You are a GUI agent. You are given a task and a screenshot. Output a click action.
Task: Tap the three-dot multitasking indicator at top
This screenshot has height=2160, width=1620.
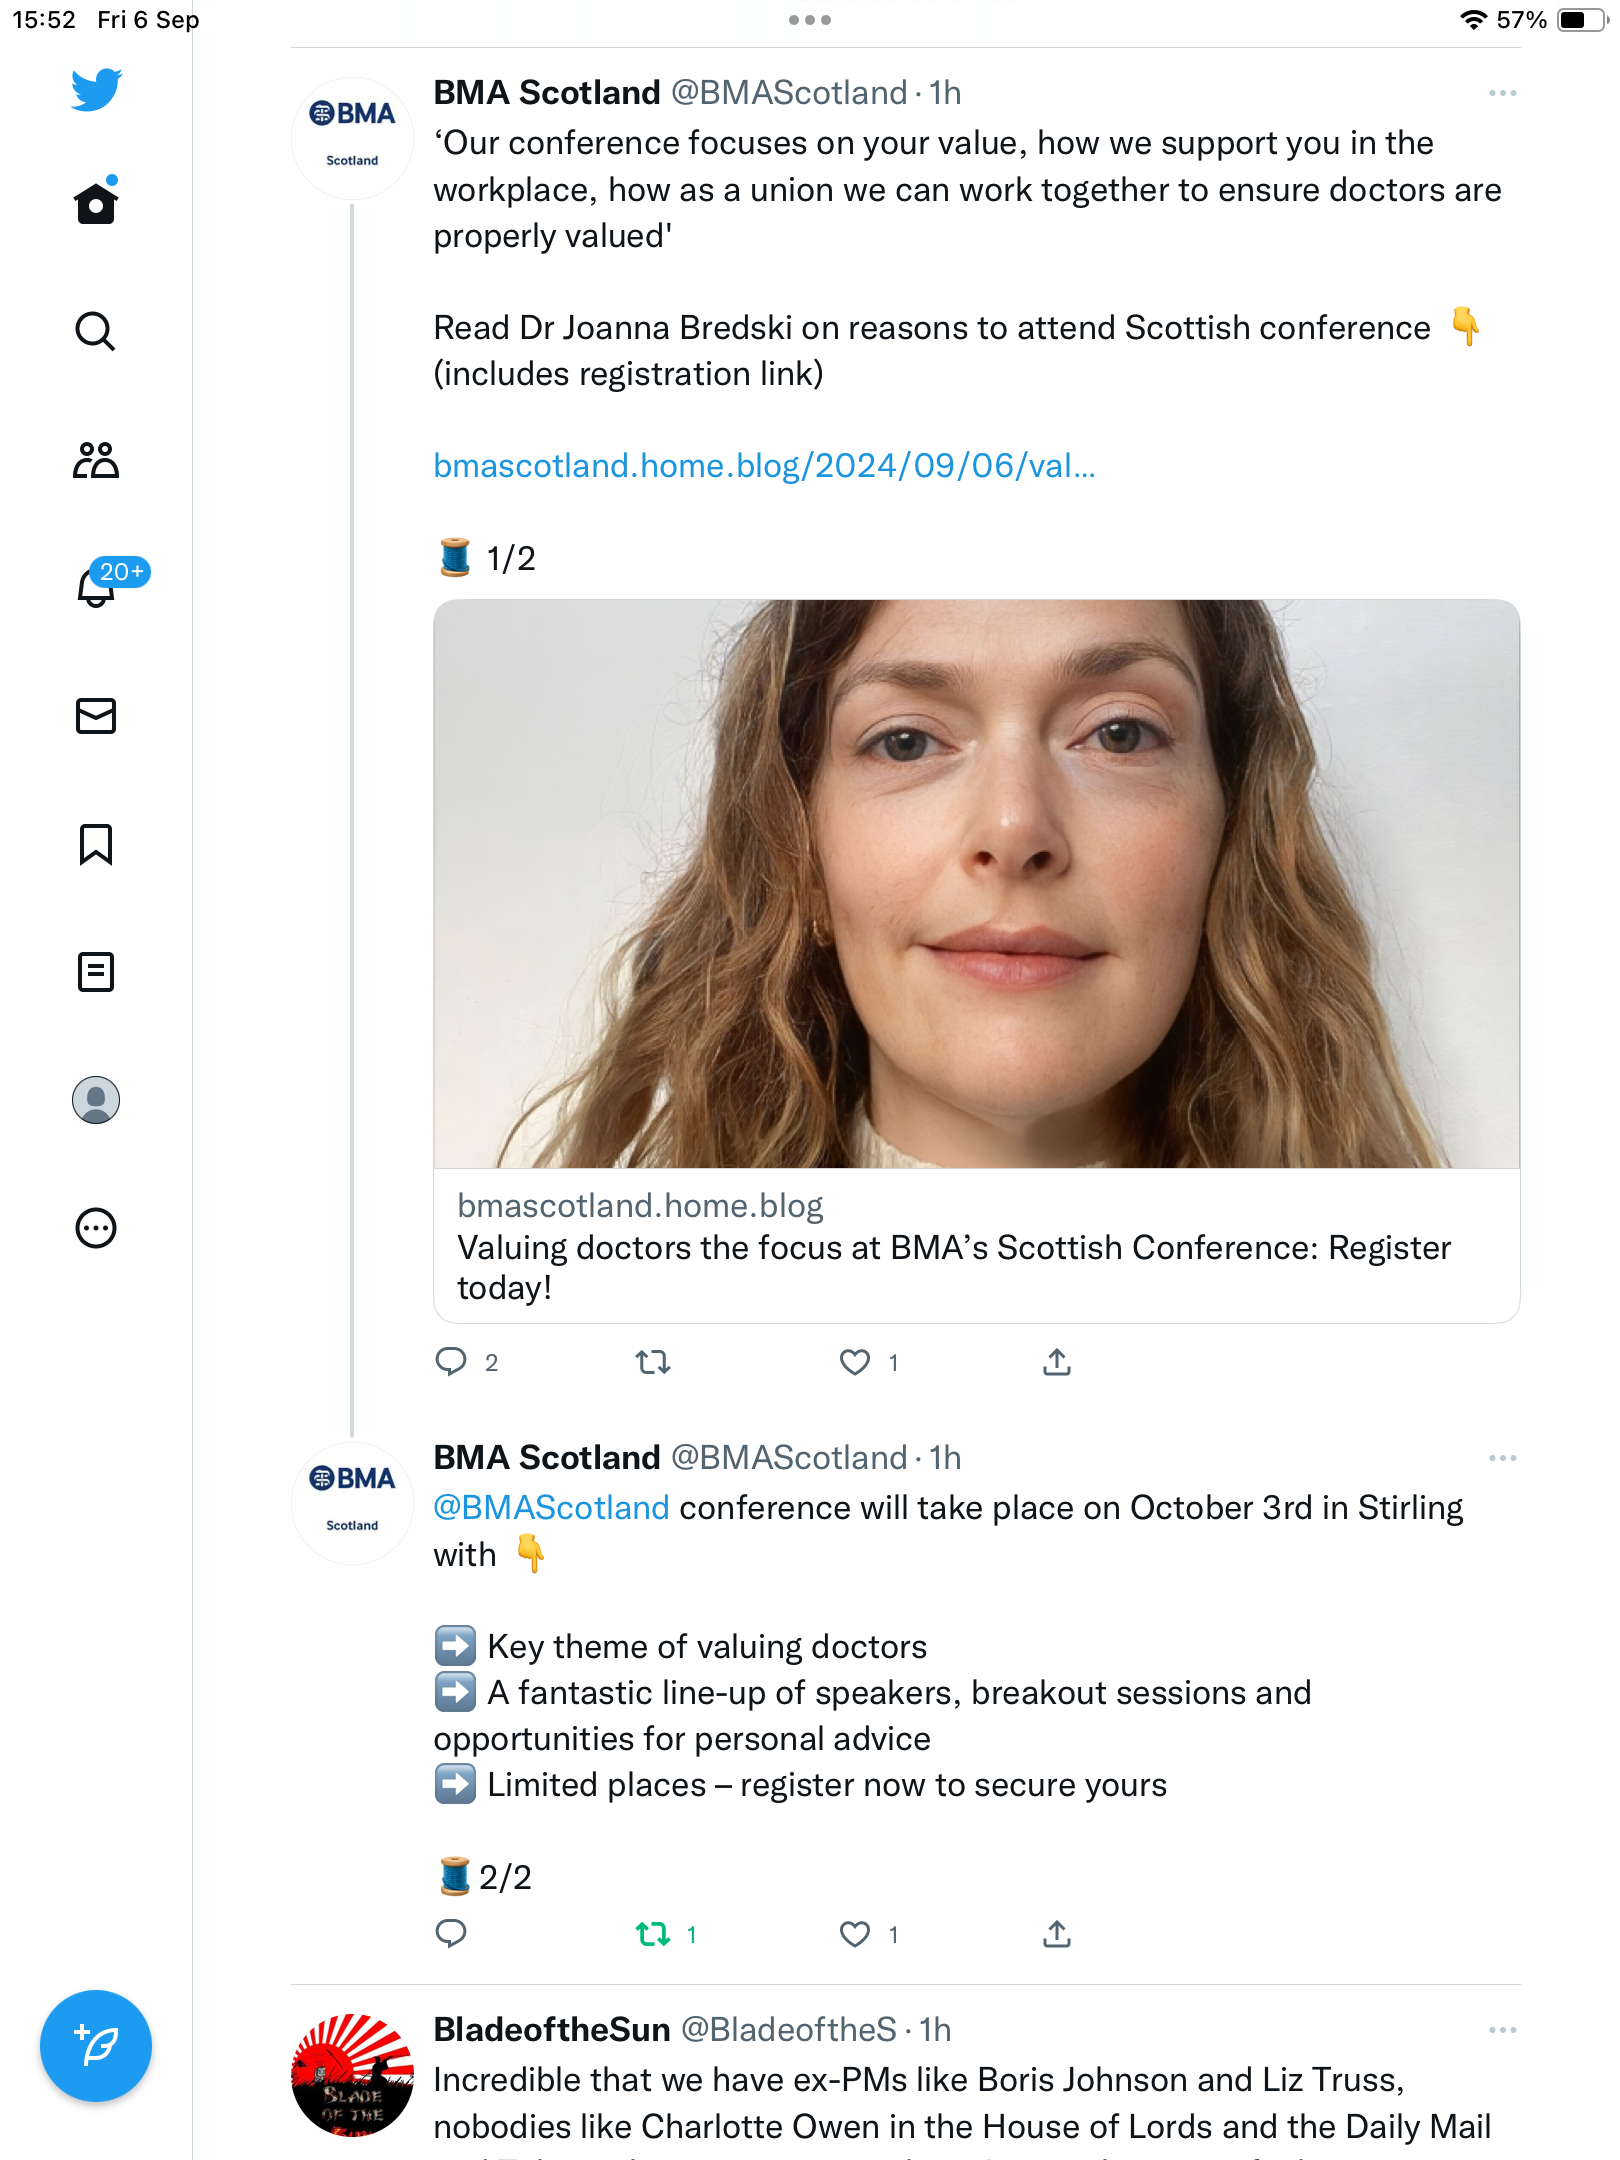[810, 20]
